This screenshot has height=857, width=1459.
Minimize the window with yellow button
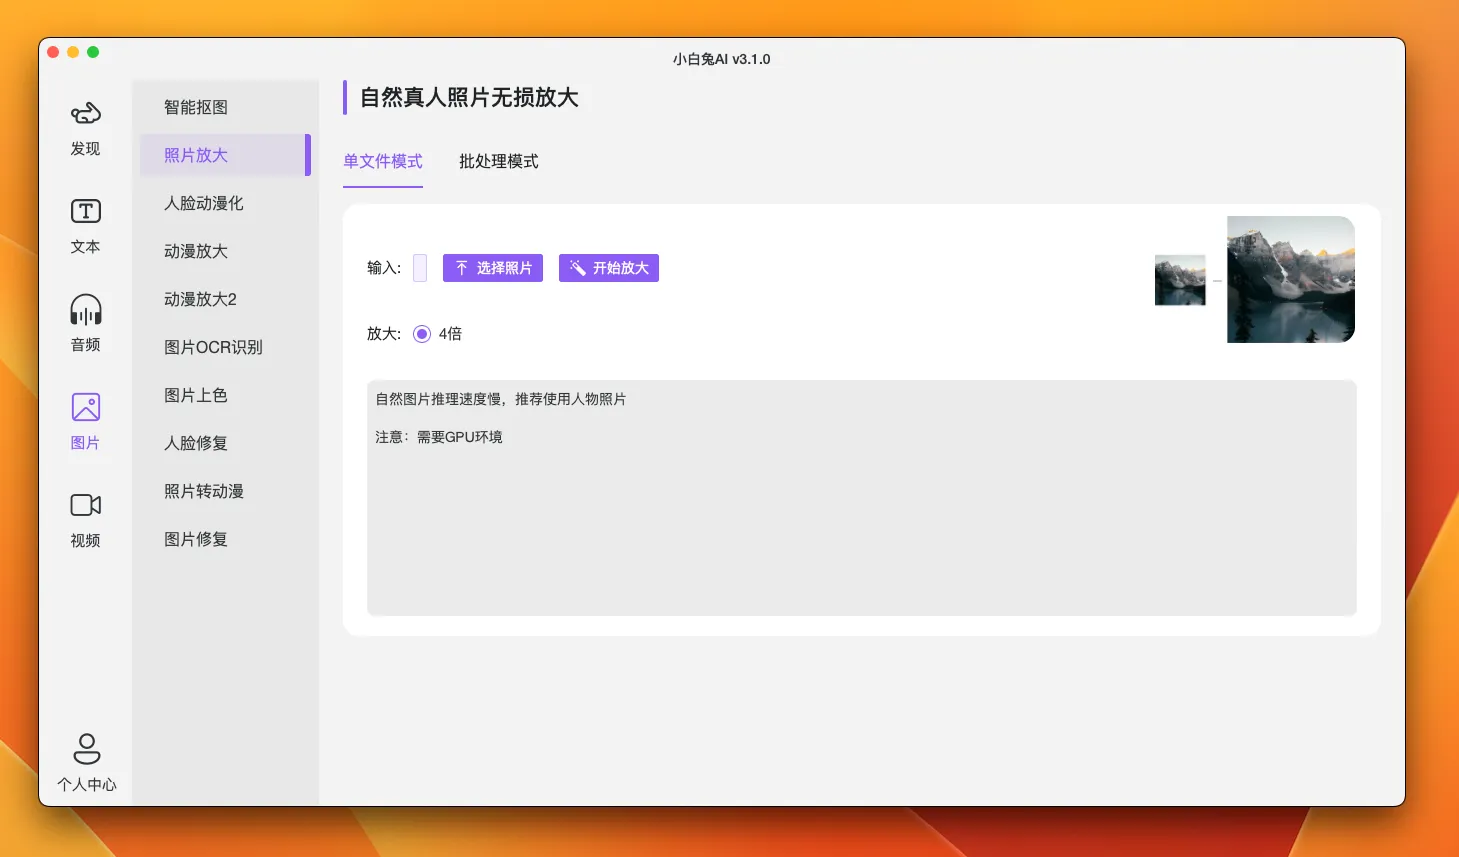73,52
